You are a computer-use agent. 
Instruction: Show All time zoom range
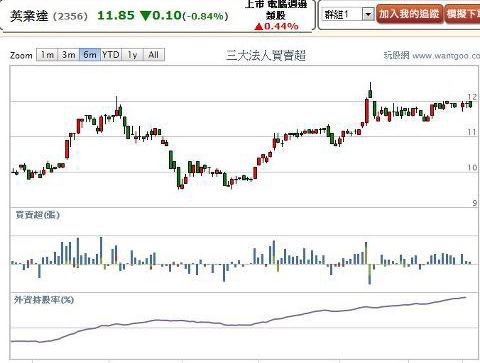[x=154, y=55]
